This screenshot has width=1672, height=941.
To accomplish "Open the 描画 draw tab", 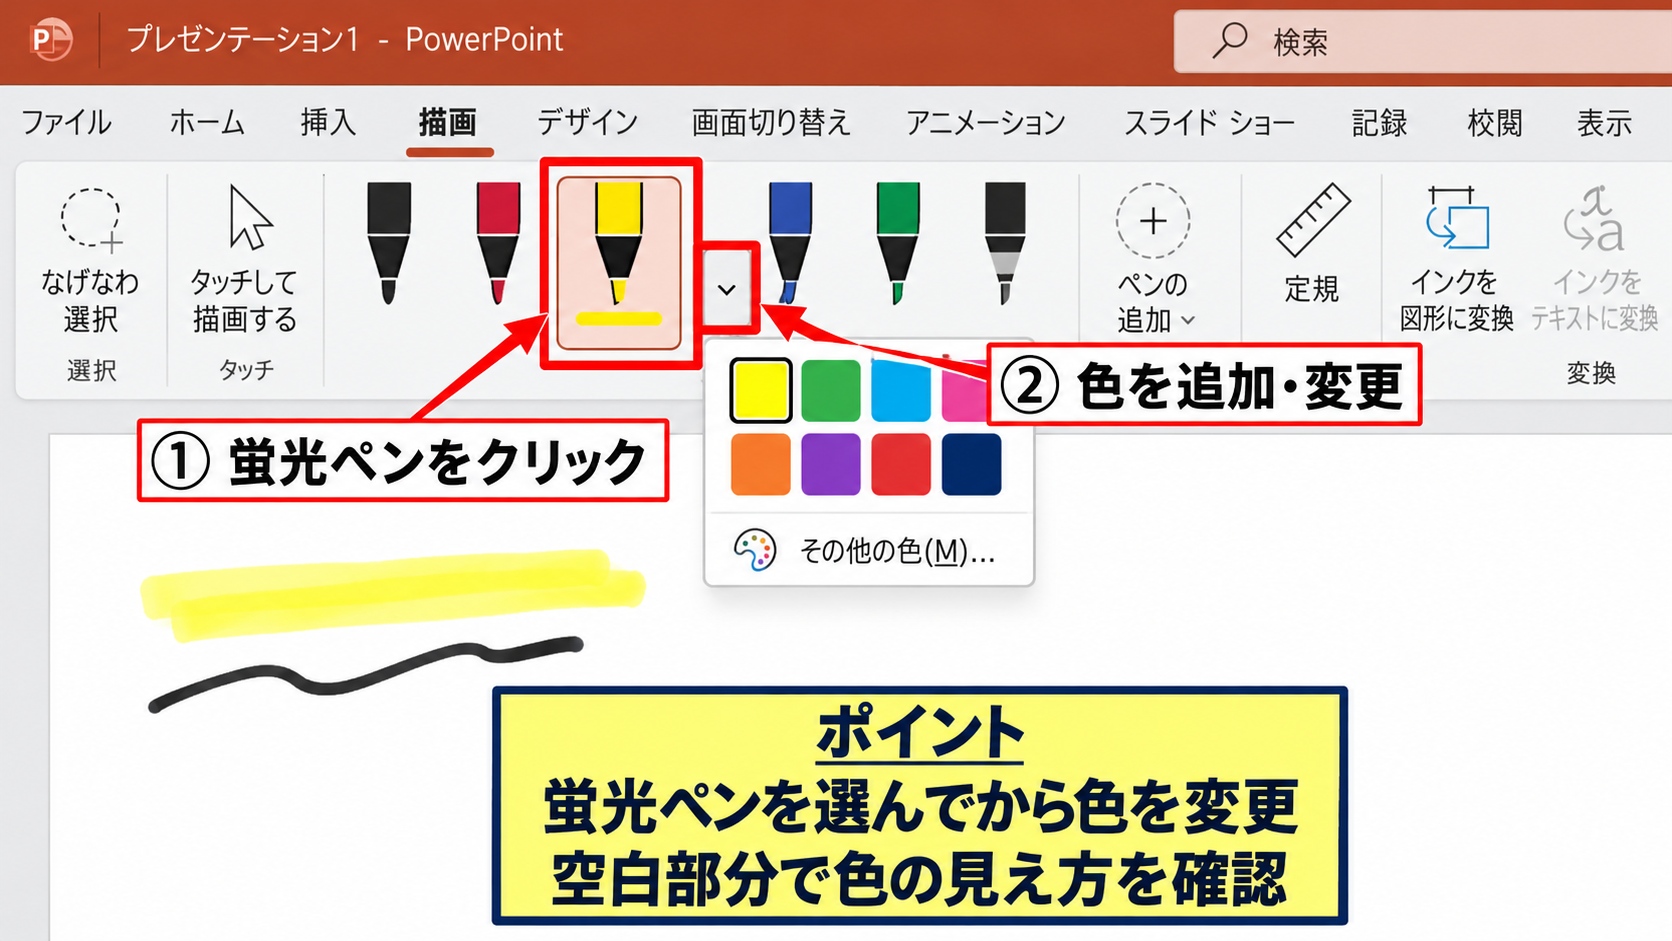I will (448, 123).
